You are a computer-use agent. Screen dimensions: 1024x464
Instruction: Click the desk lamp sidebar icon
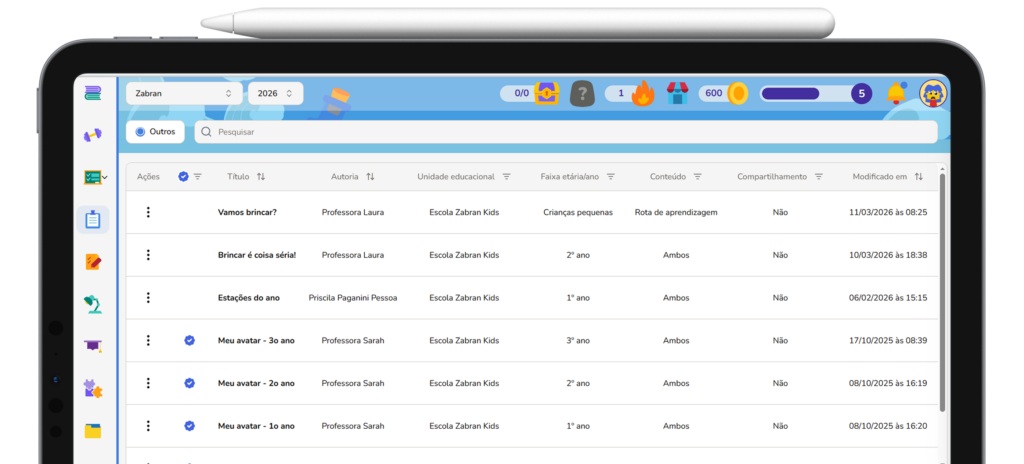93,304
